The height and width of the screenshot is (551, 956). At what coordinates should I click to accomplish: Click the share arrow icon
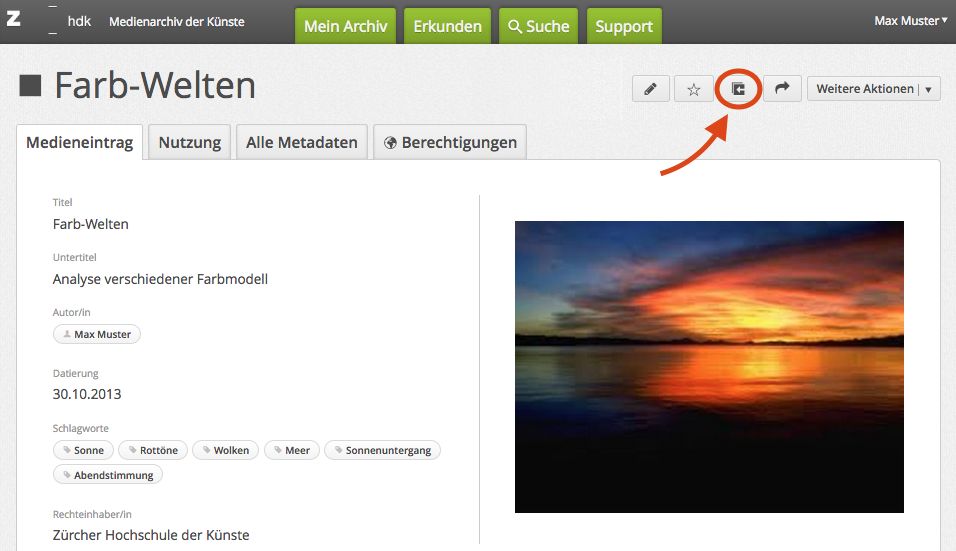click(x=782, y=89)
